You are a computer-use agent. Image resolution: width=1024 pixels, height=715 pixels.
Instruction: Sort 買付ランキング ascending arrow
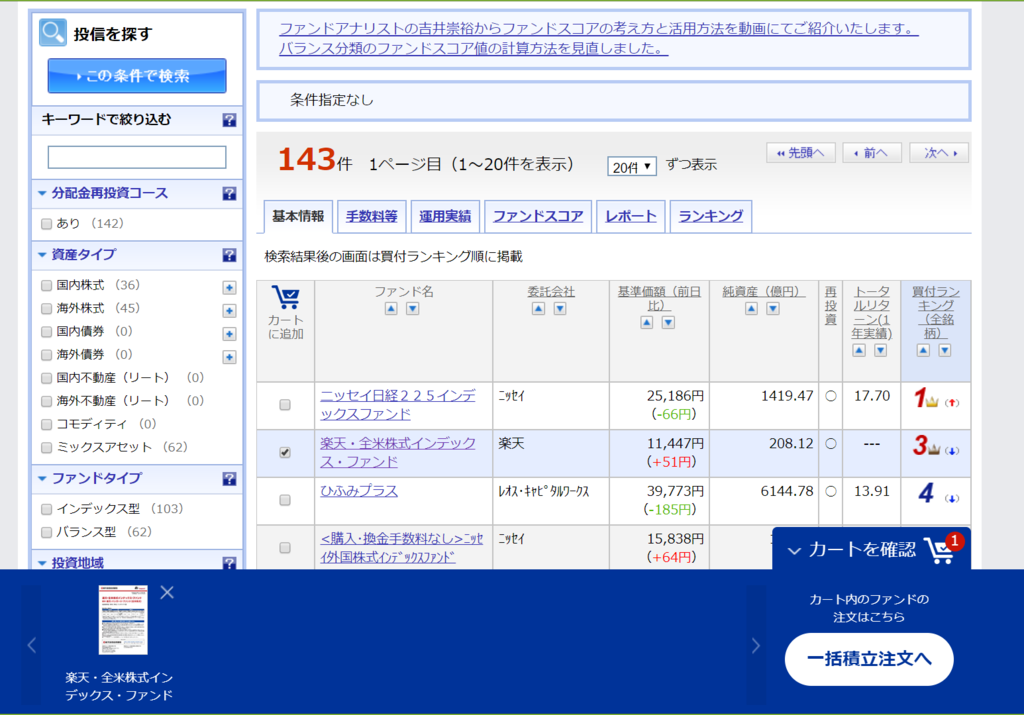click(x=923, y=351)
